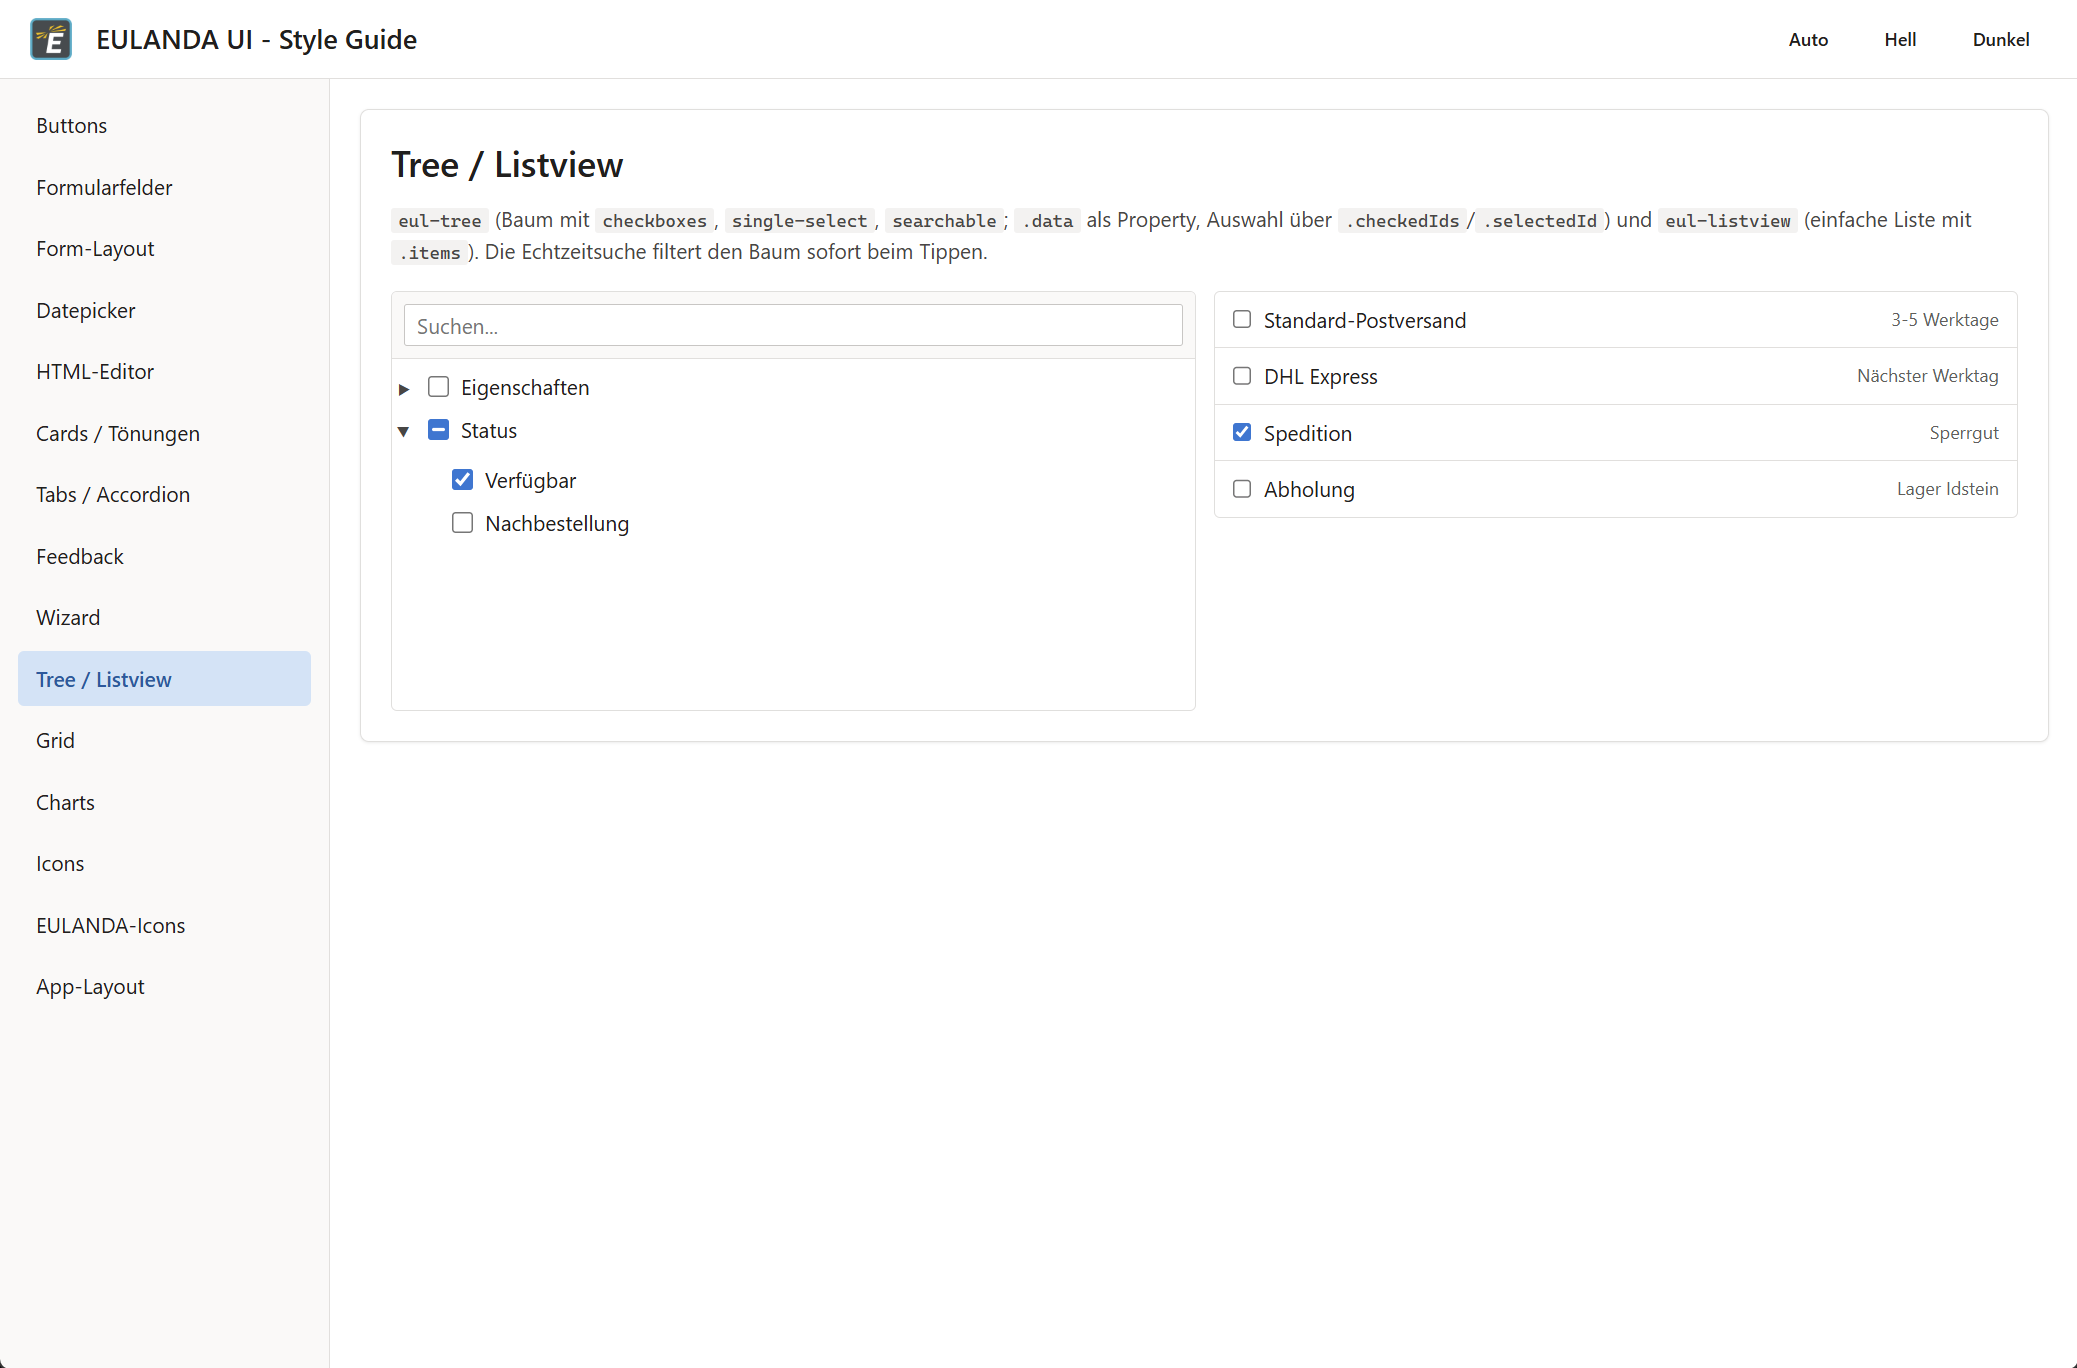Go to Tabs / Accordion

tap(164, 495)
